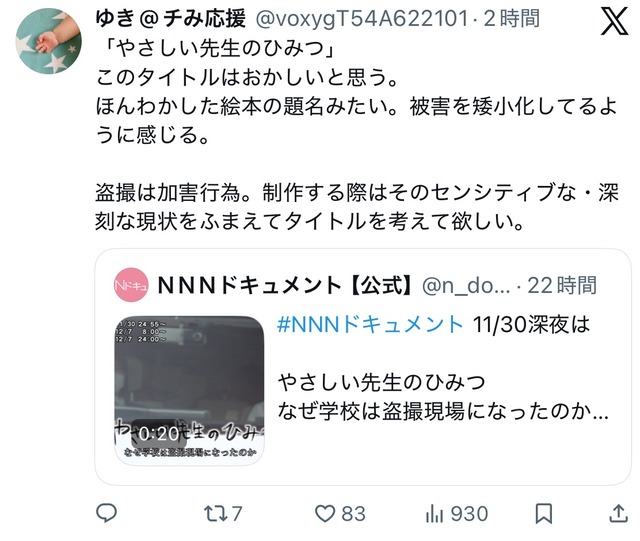Click the reply speech bubble icon

107,513
